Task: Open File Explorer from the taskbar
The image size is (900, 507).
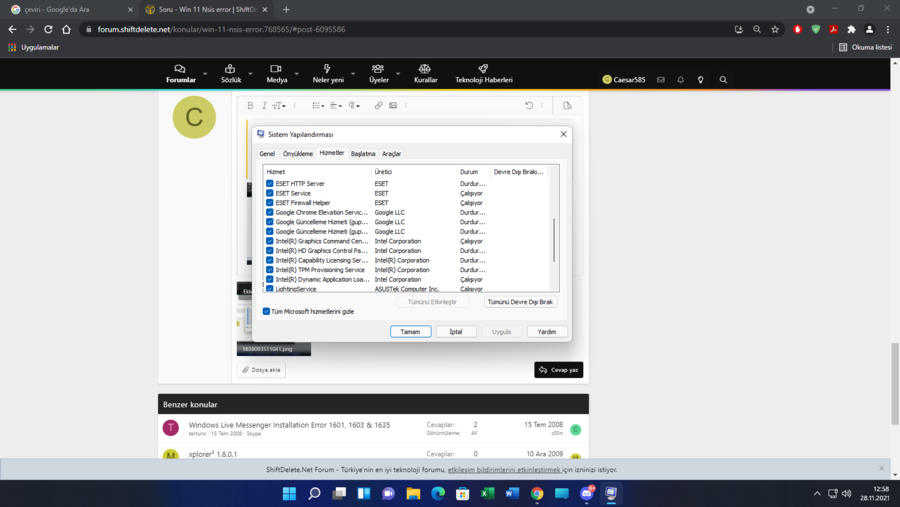Action: [413, 493]
